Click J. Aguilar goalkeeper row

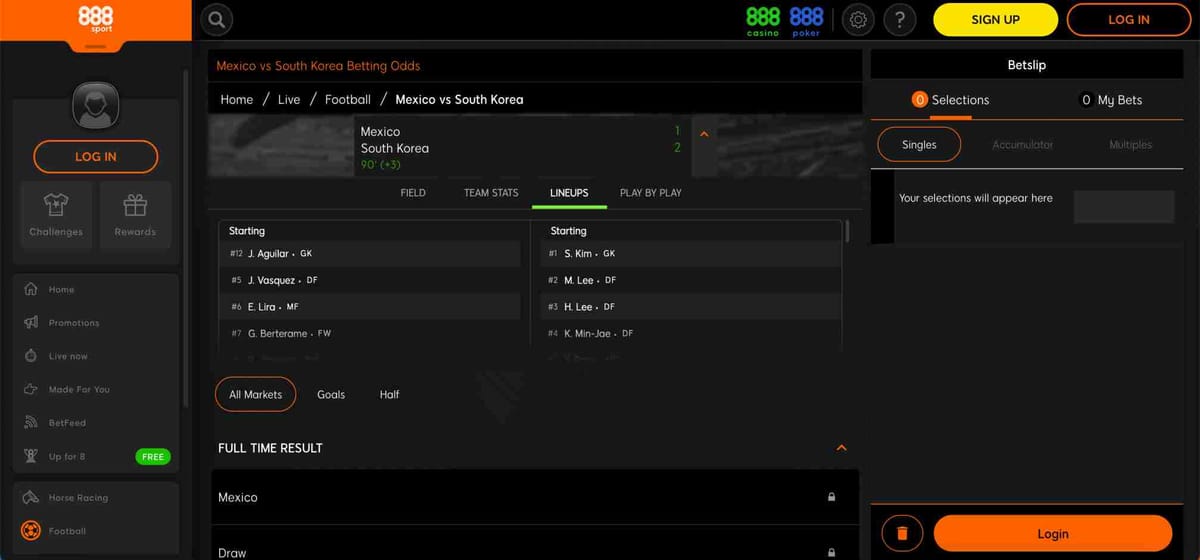tap(369, 254)
